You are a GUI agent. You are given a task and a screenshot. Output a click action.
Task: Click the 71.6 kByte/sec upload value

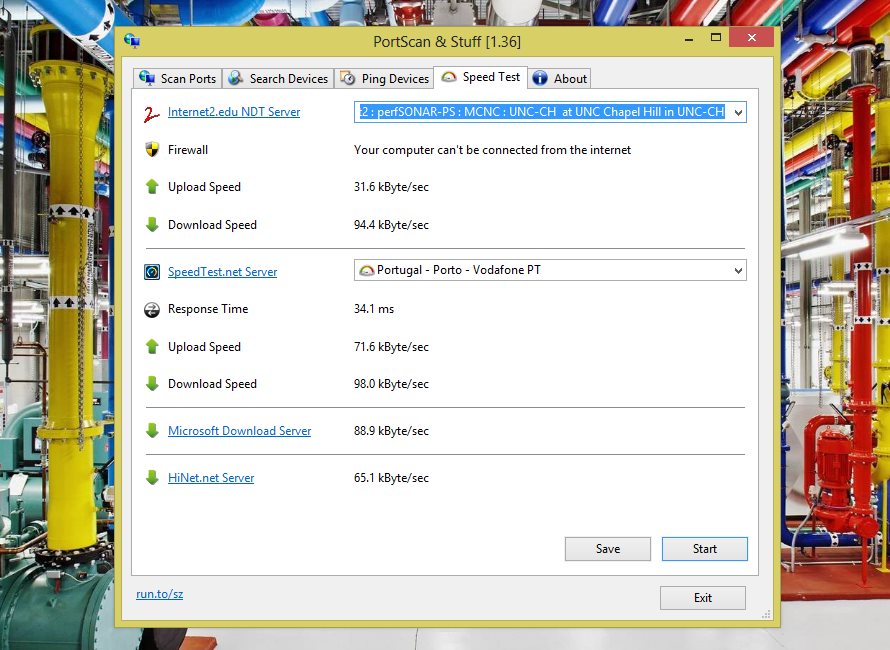pos(391,347)
